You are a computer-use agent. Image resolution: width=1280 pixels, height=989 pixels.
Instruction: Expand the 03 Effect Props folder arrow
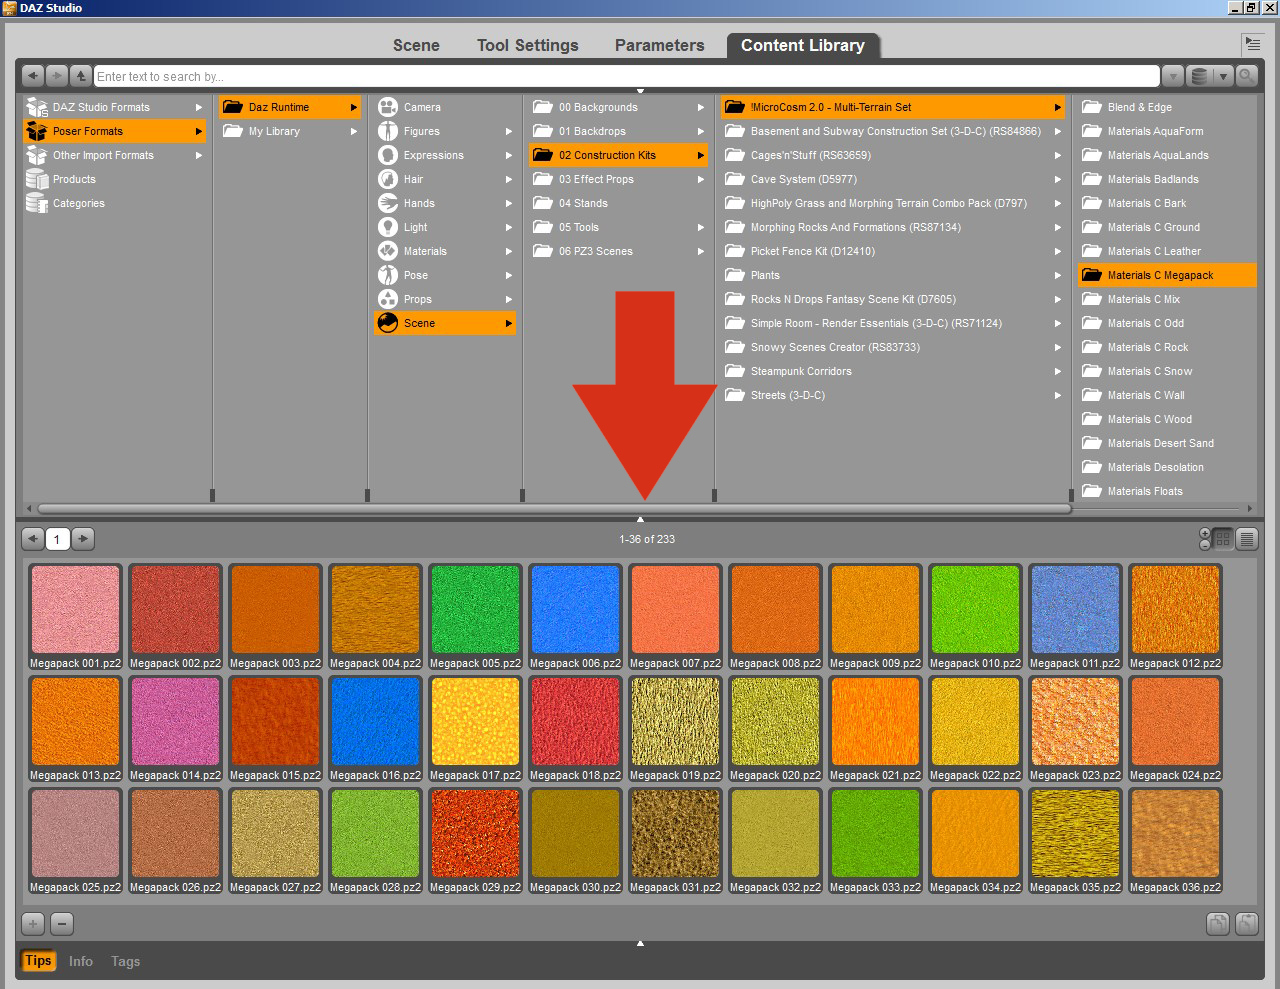(x=701, y=179)
